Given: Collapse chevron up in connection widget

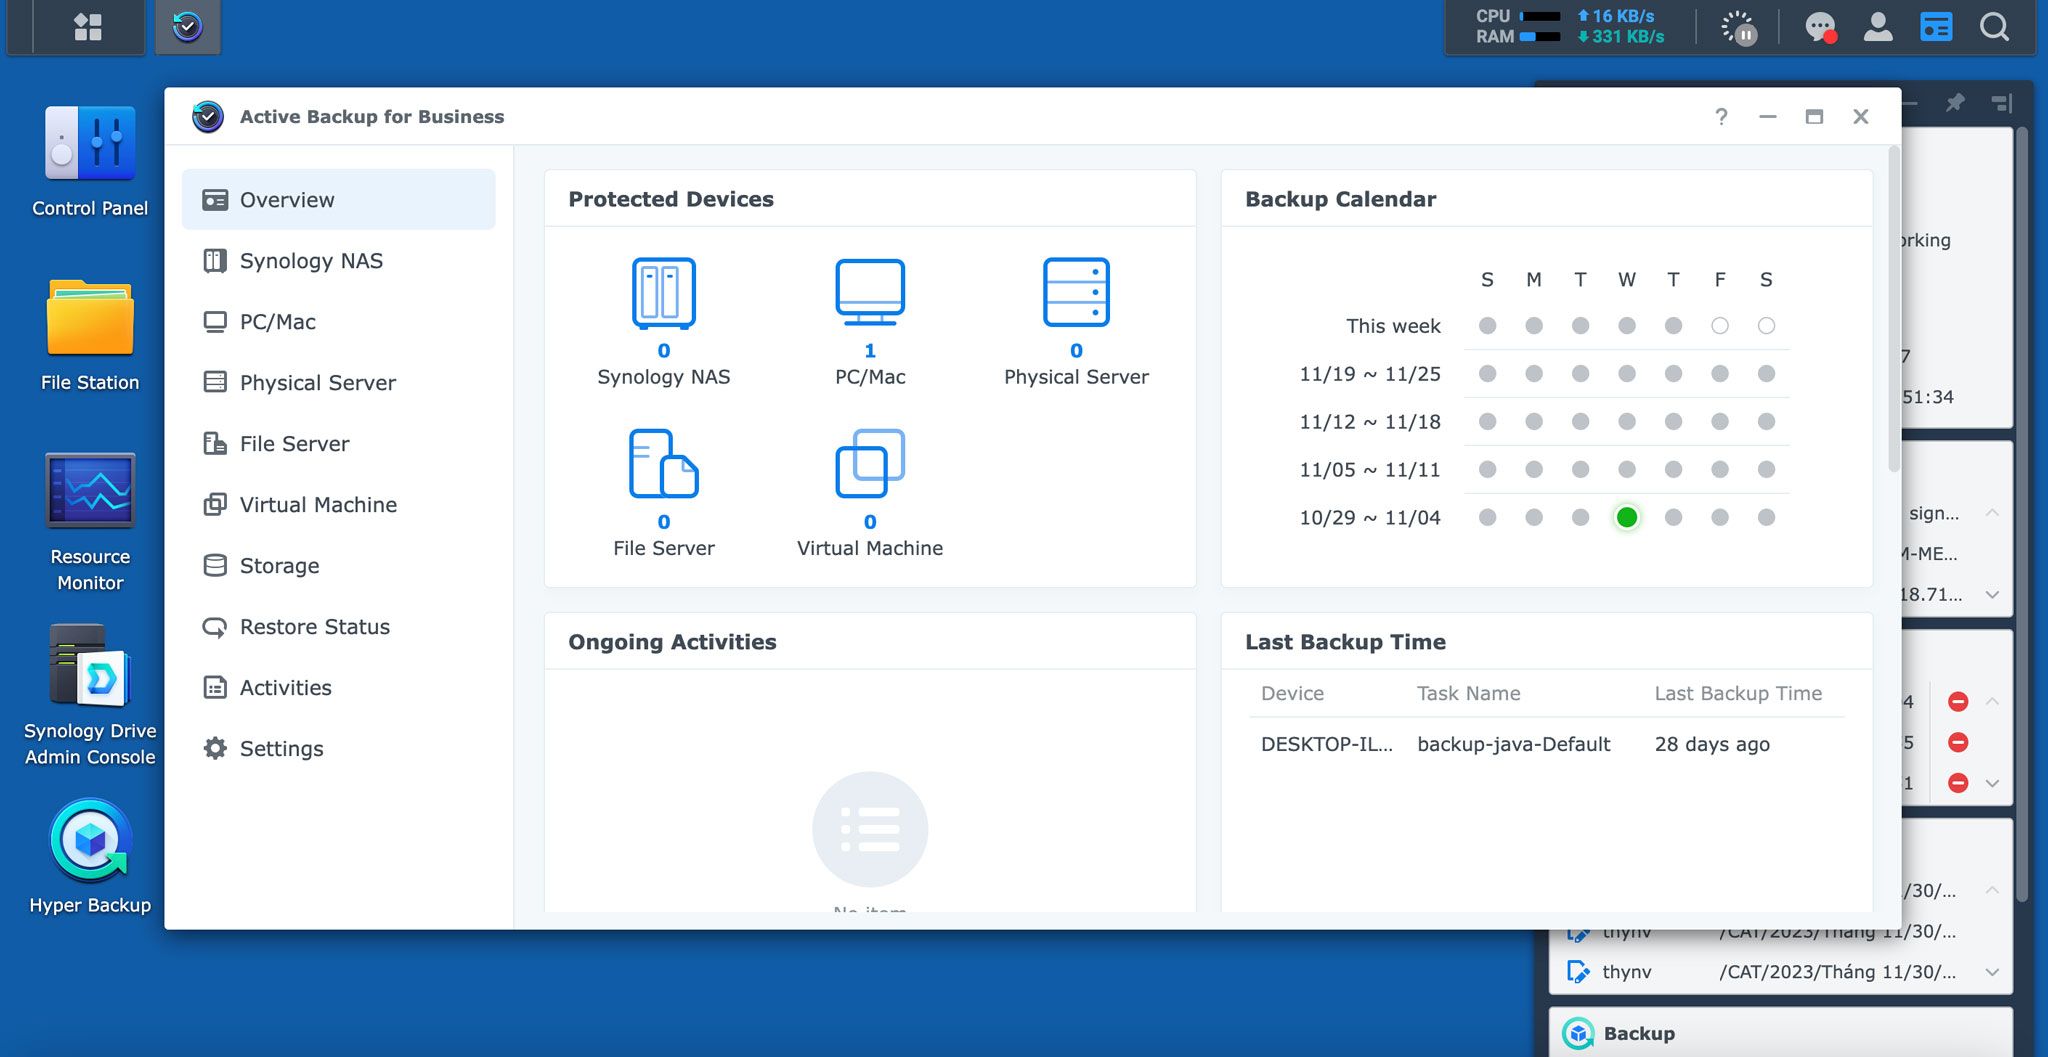Looking at the screenshot, I should click(1992, 513).
